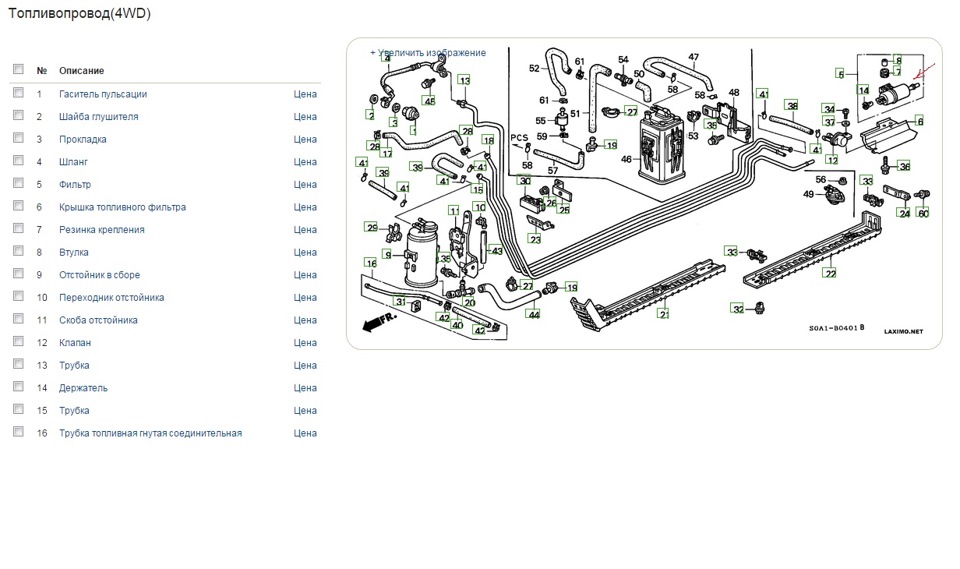Open Цена for the Держатель row
The image size is (960, 569).
[x=305, y=388]
